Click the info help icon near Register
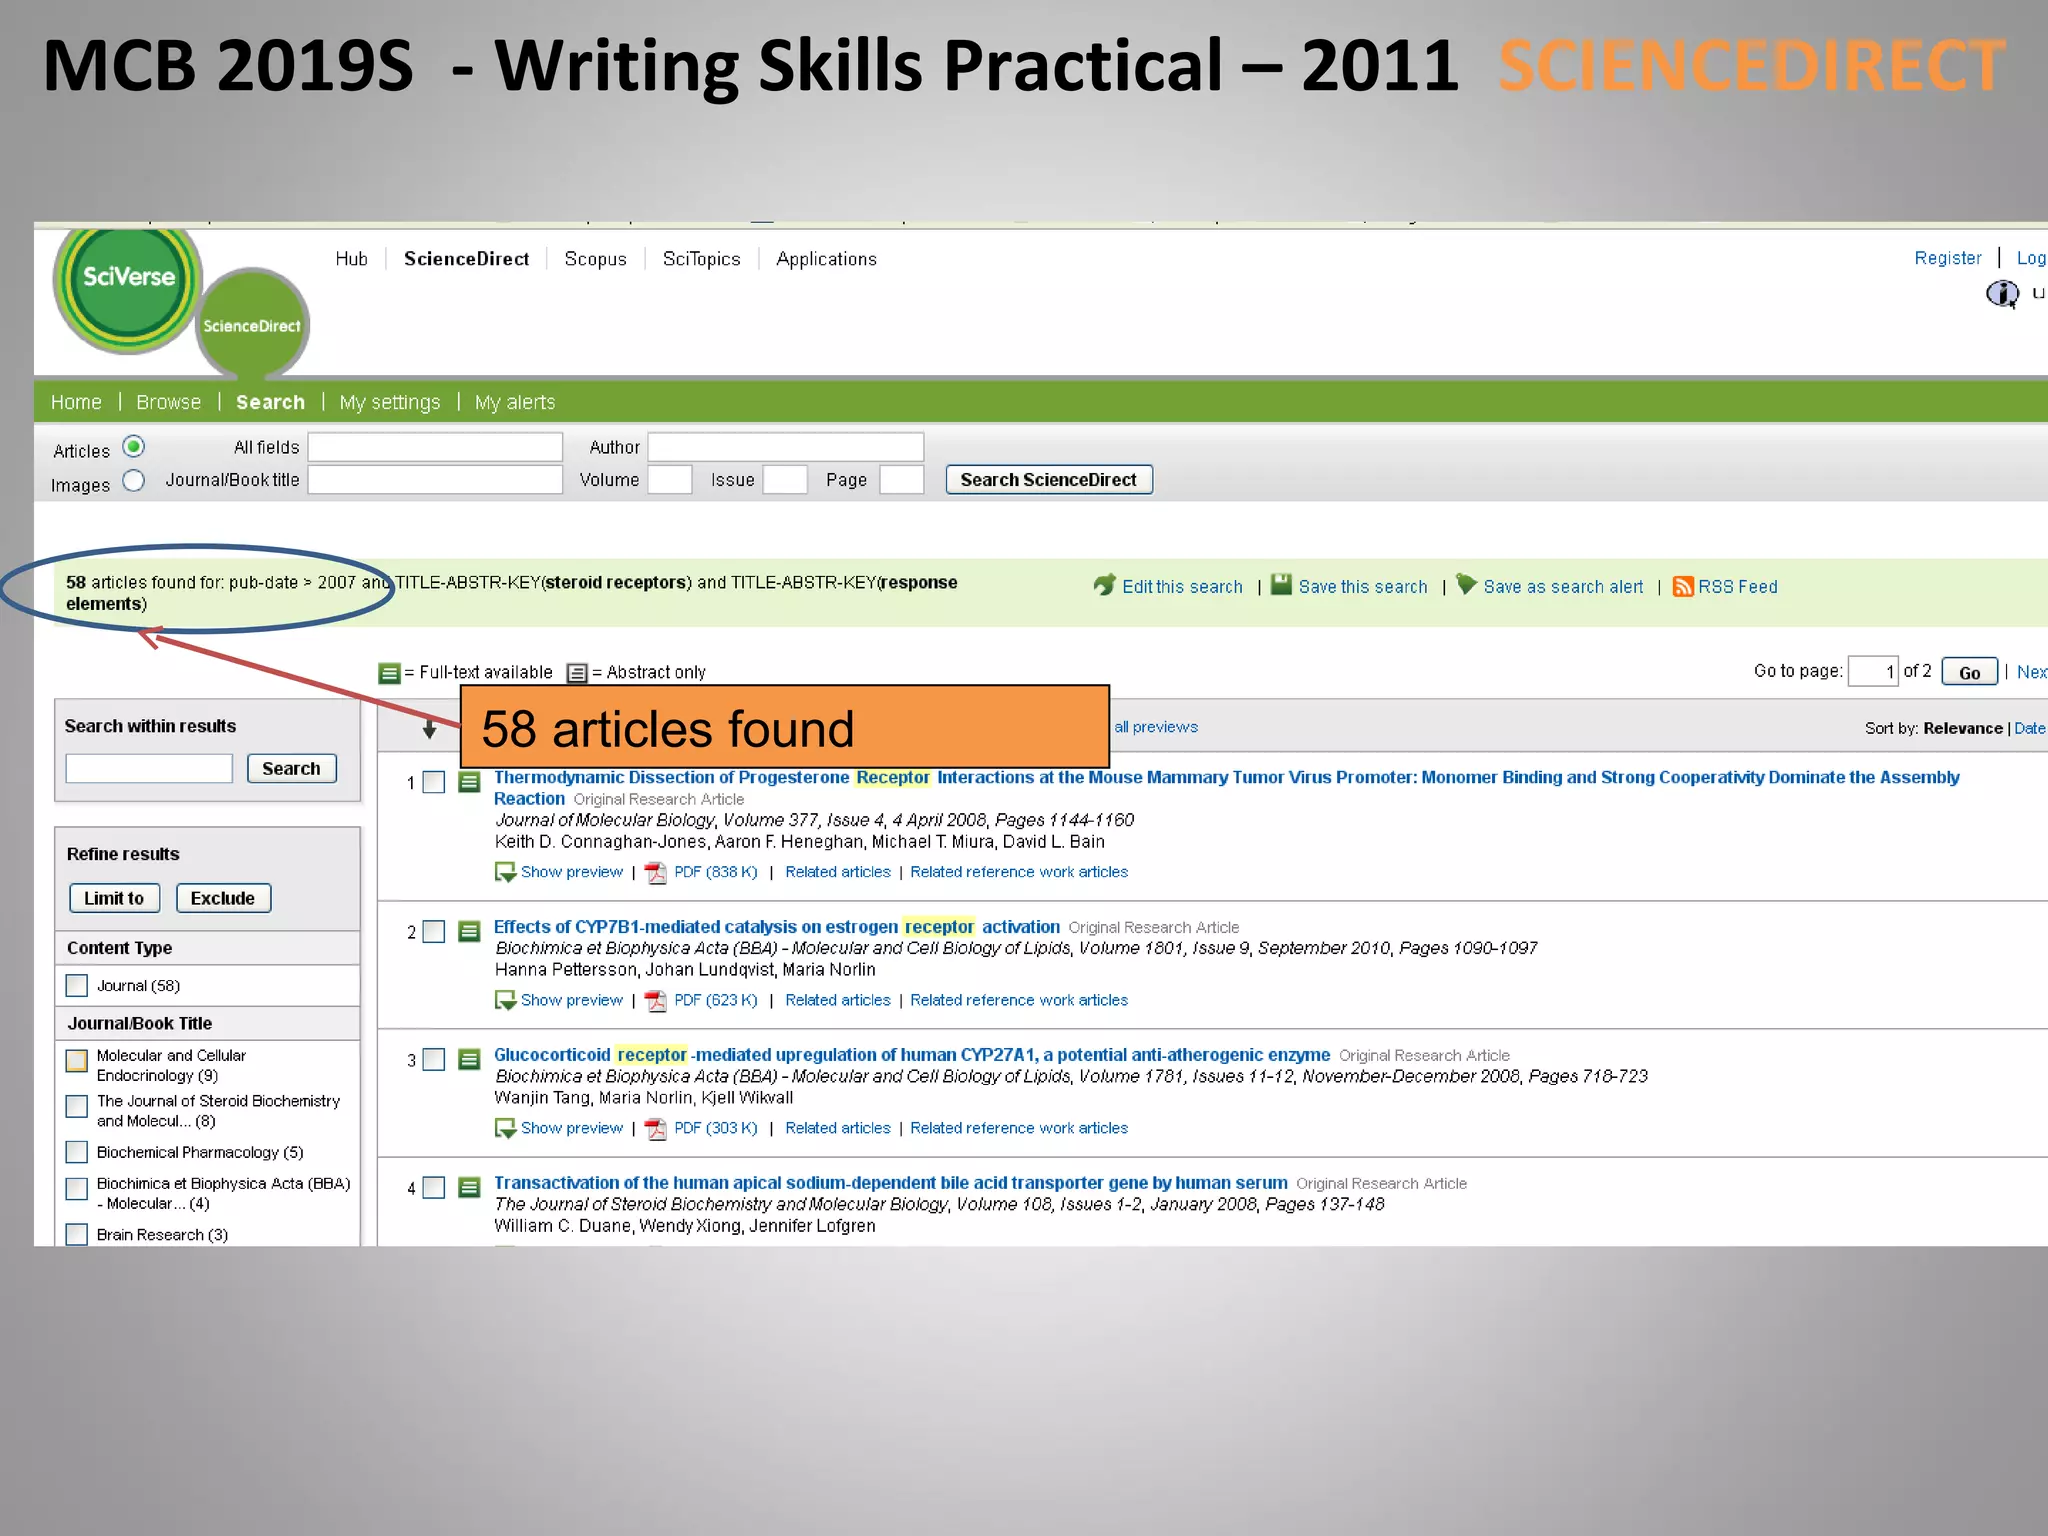 click(x=2002, y=293)
